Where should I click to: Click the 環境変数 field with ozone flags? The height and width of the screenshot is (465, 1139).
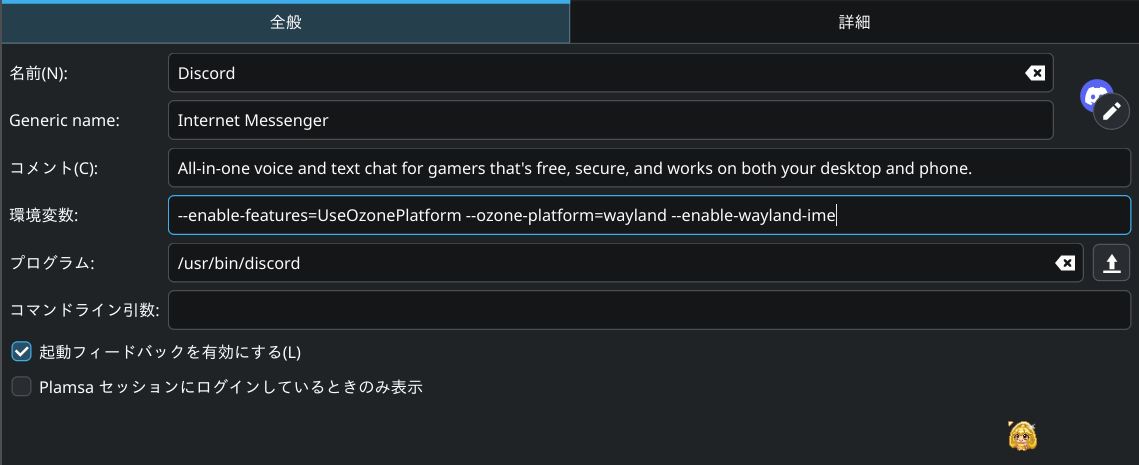pyautogui.click(x=649, y=215)
